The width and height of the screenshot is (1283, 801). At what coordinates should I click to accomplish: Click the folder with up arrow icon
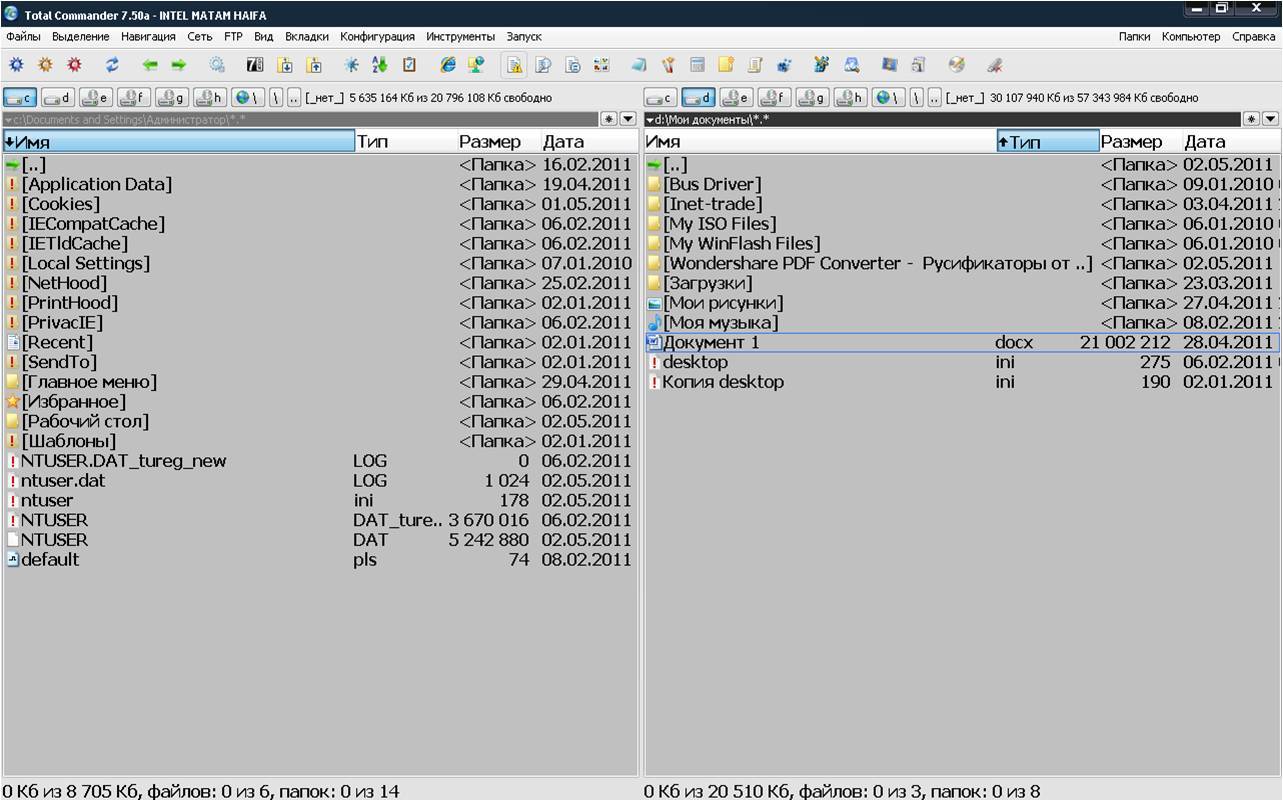(x=314, y=65)
